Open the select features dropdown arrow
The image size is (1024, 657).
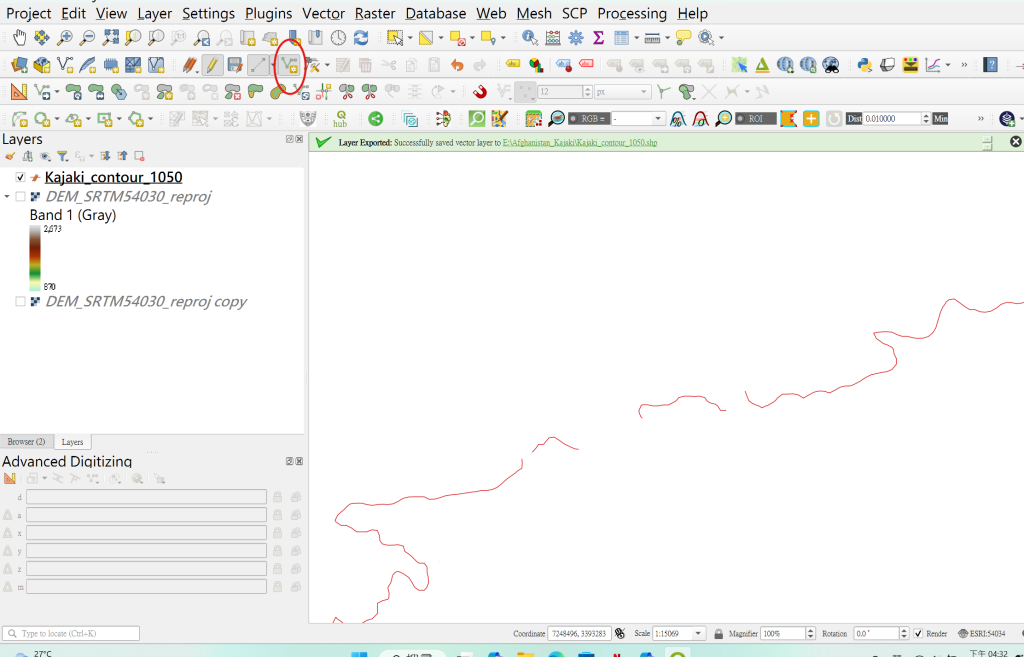(410, 38)
